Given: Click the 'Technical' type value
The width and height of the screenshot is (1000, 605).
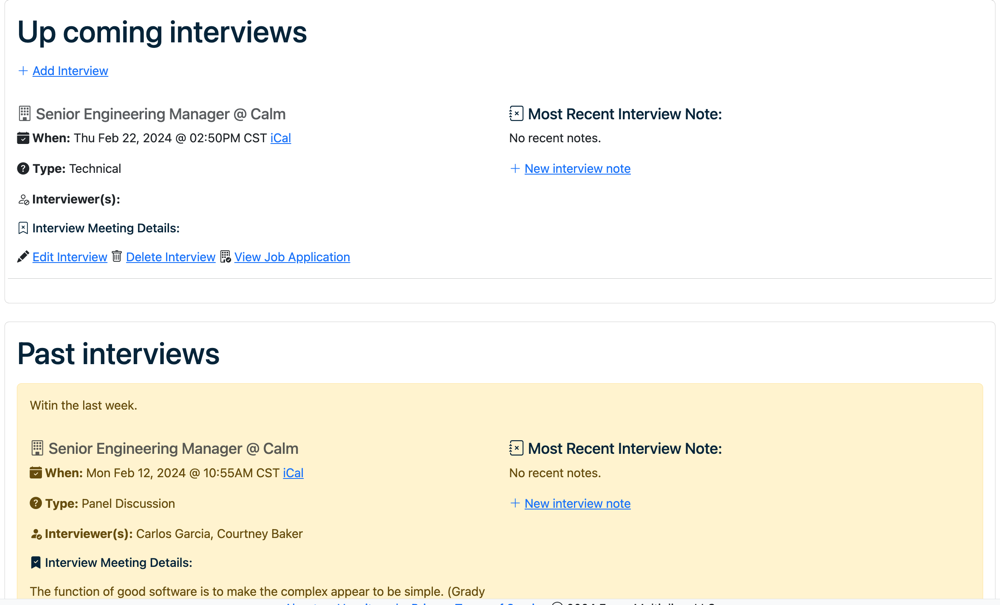Looking at the screenshot, I should tap(95, 168).
